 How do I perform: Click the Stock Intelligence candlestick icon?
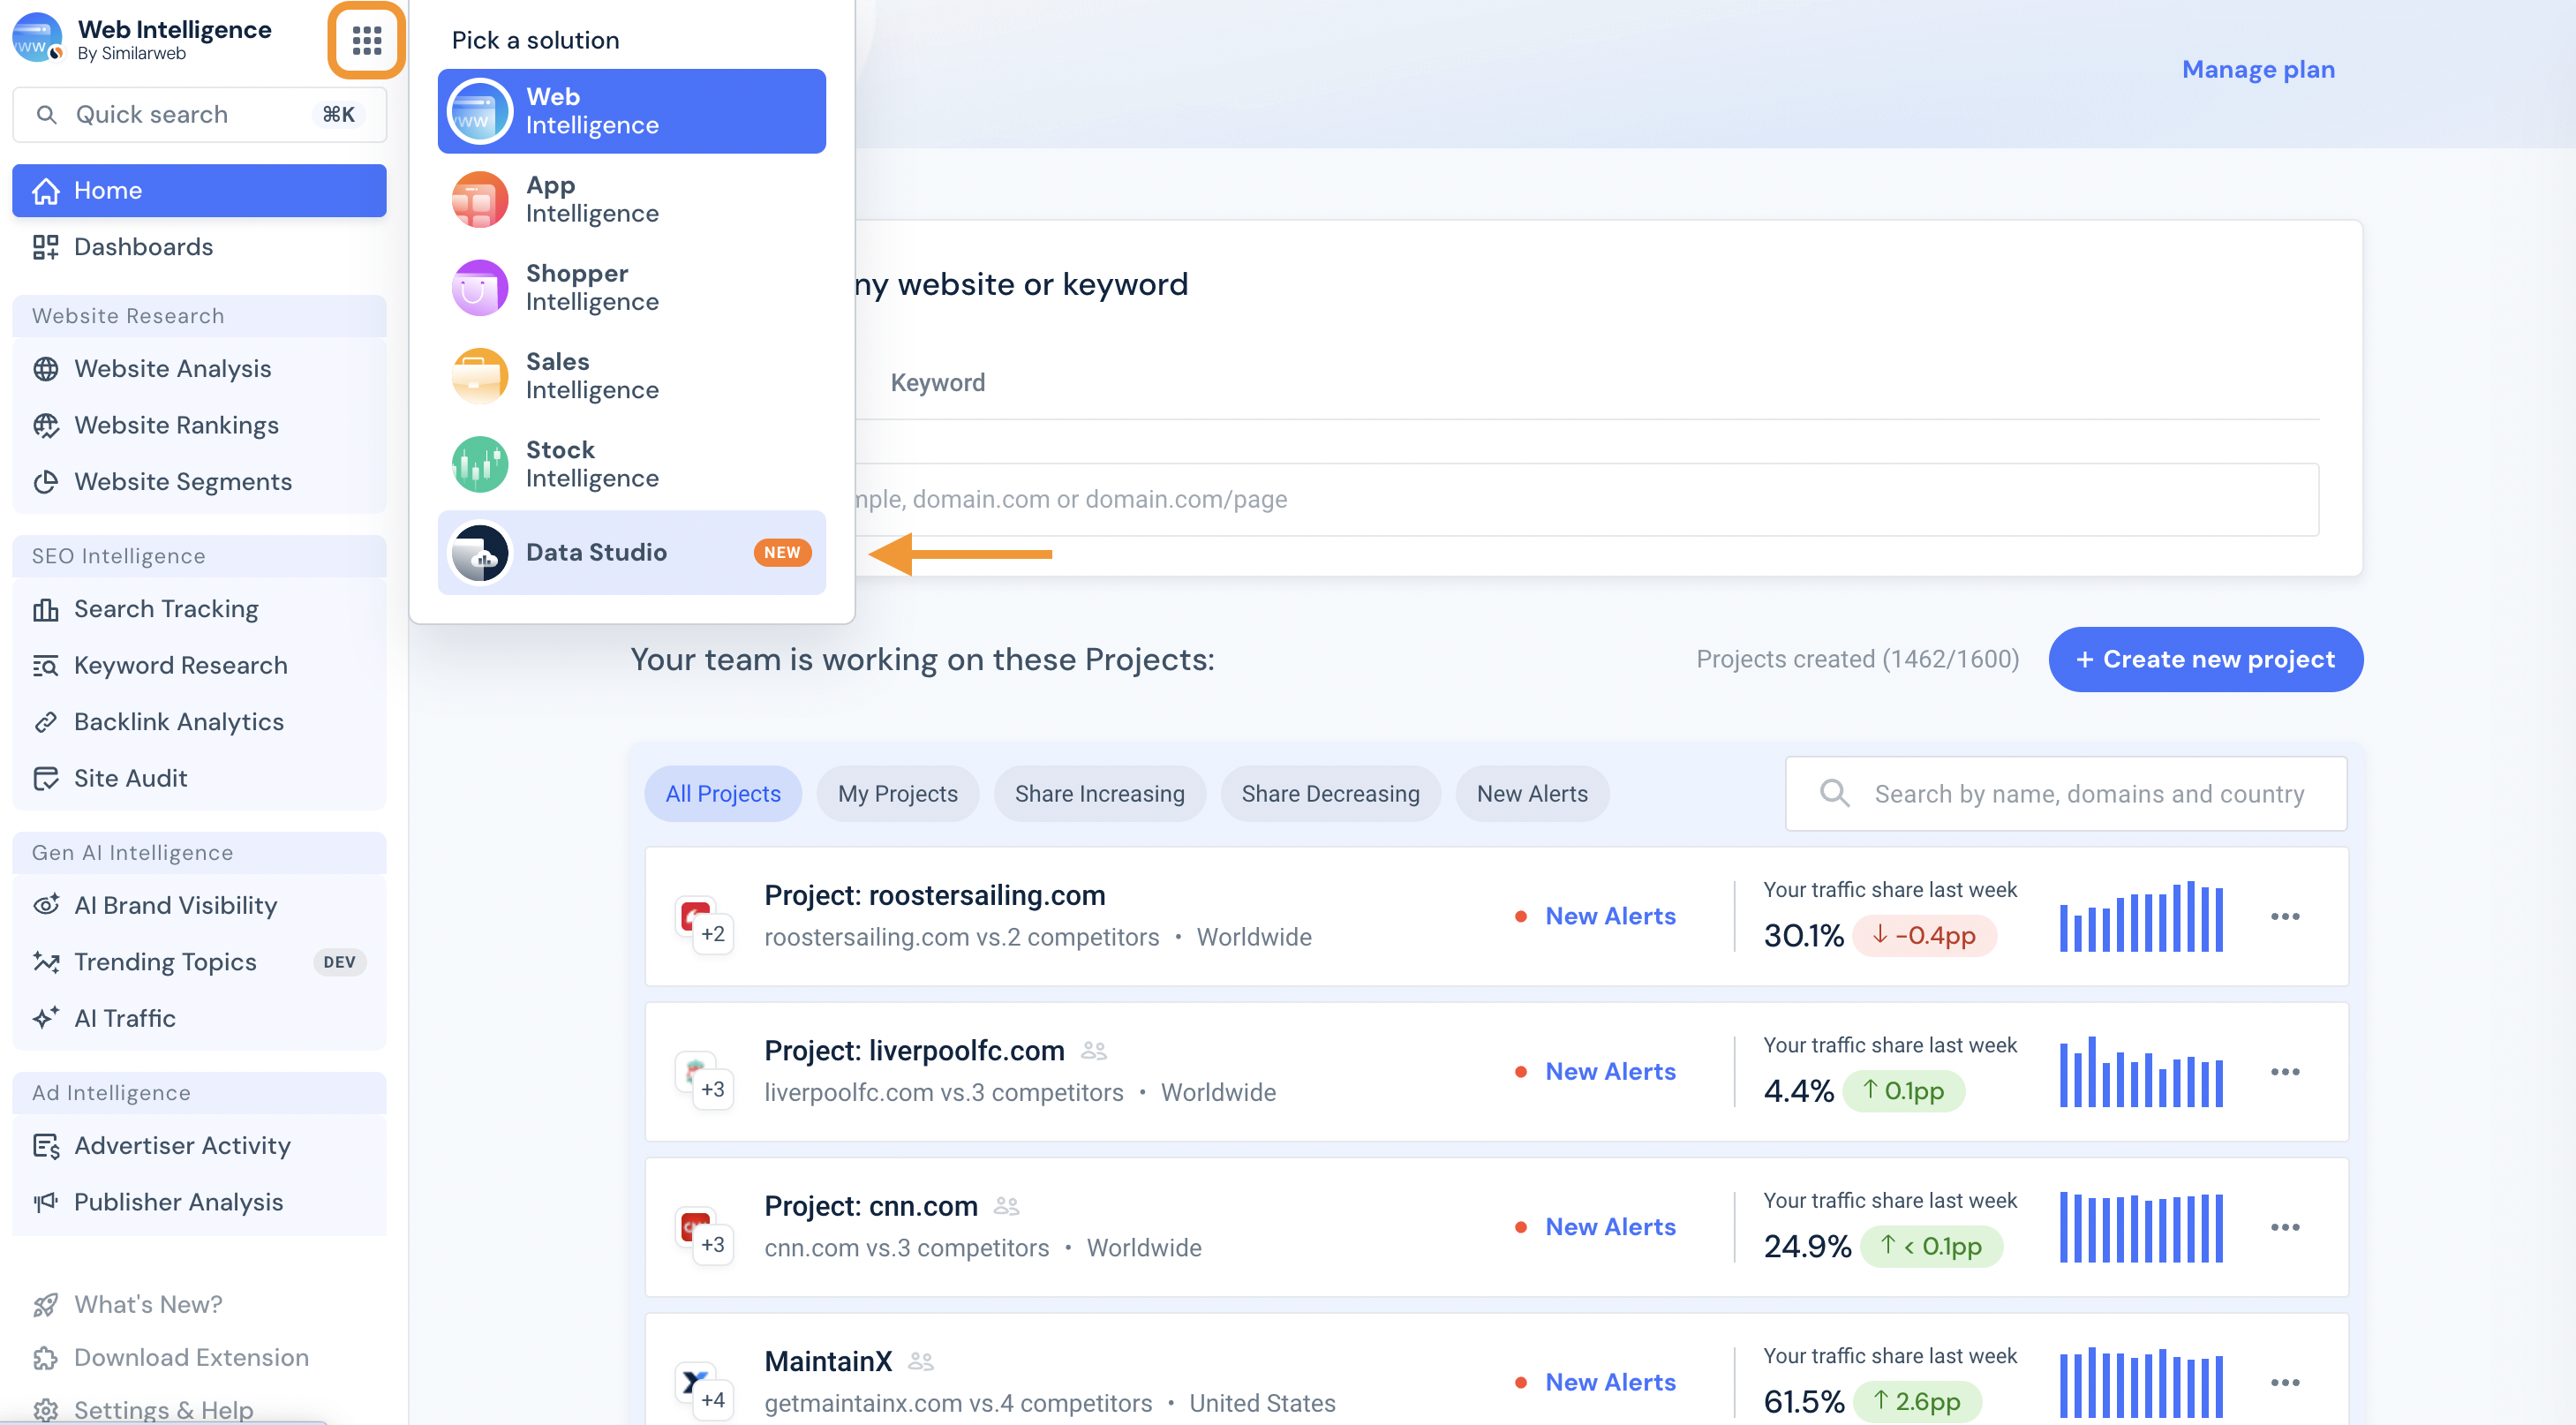(x=480, y=464)
